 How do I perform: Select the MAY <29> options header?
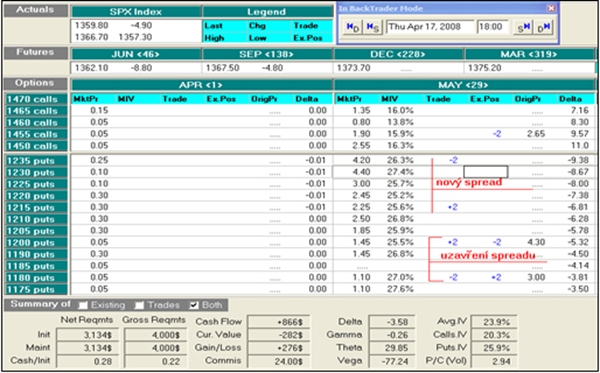tap(465, 85)
